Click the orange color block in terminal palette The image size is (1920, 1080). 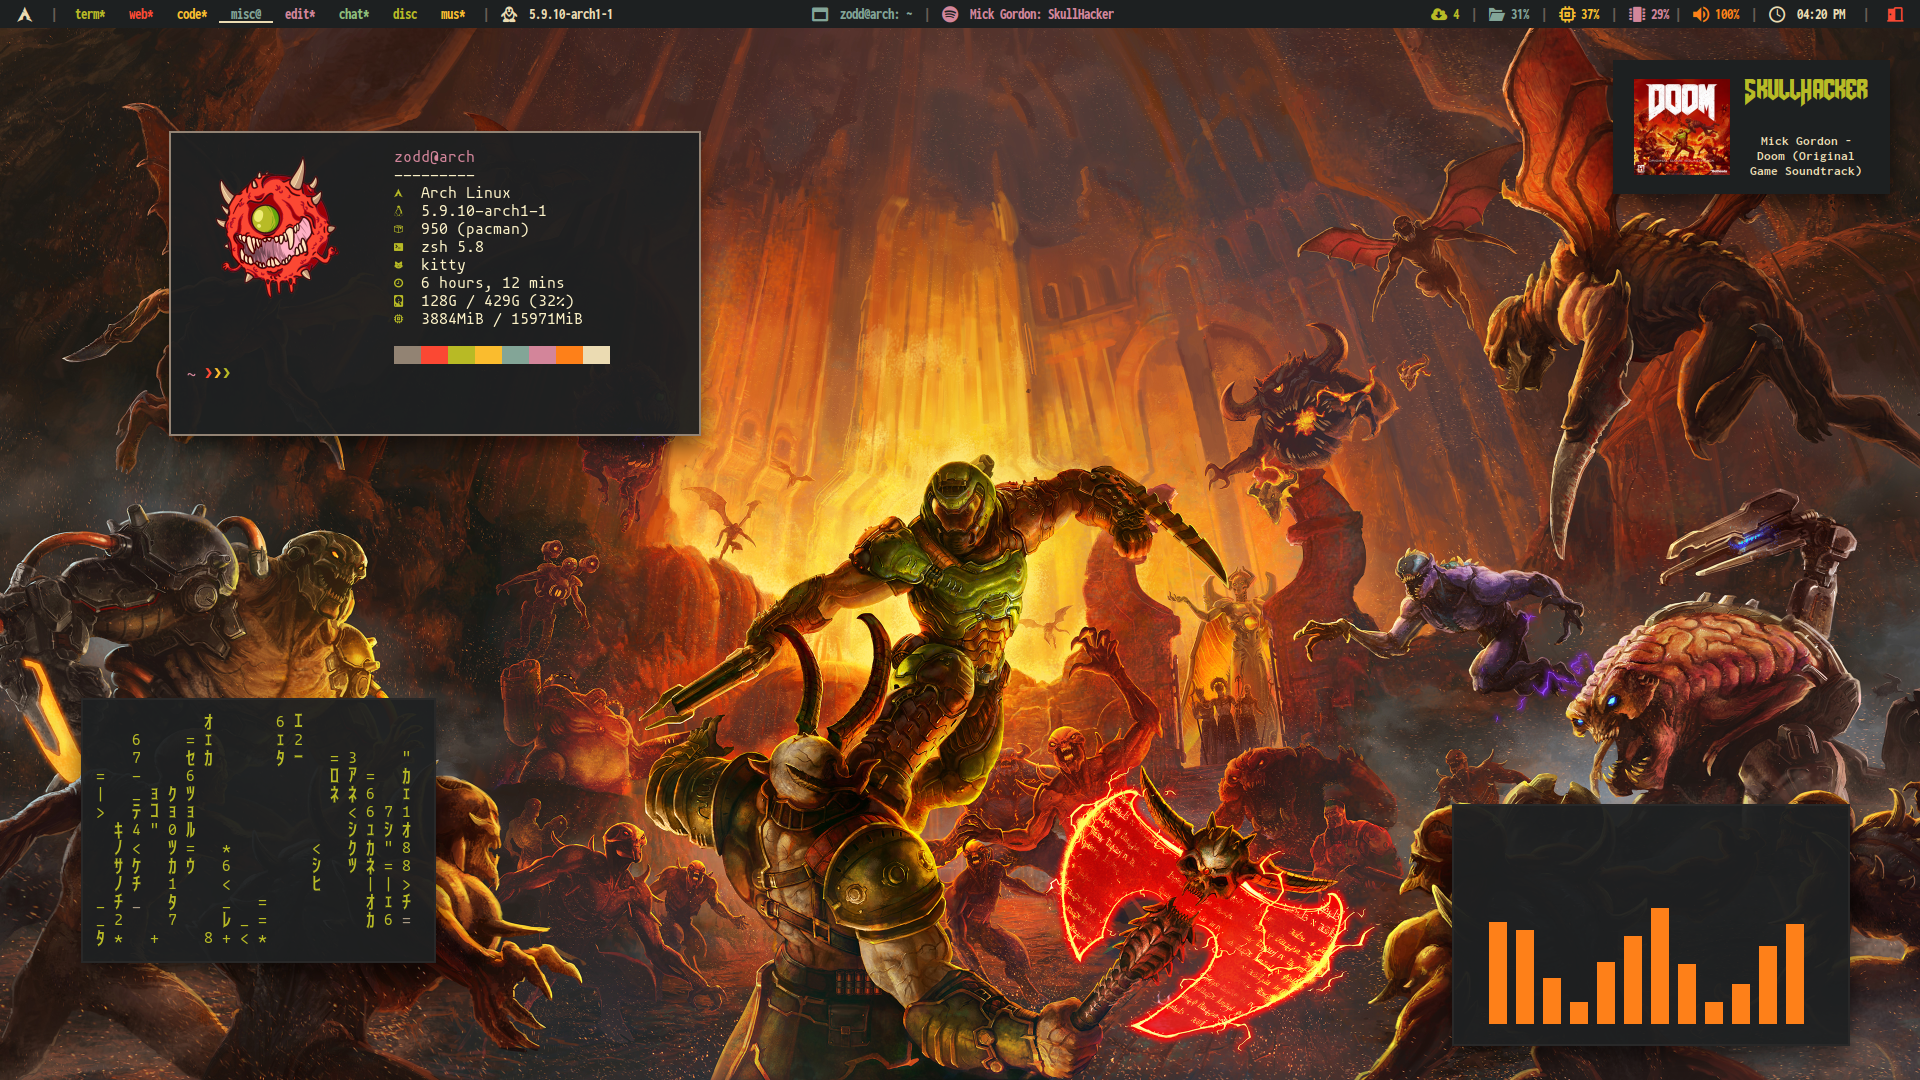click(569, 355)
